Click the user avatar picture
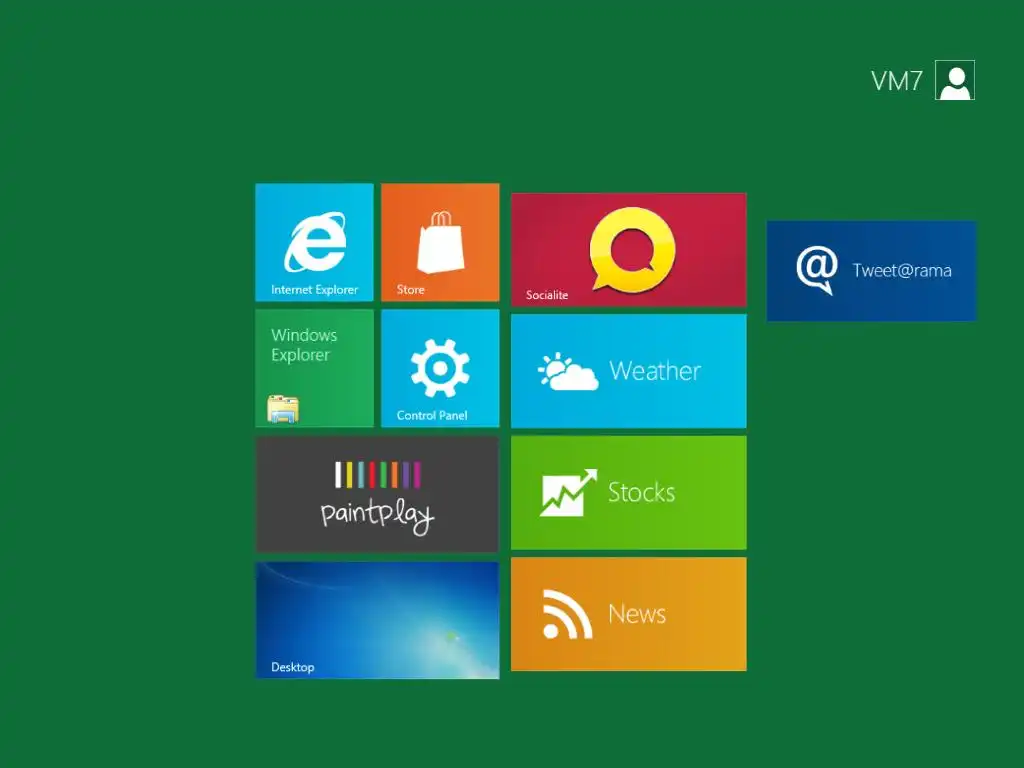This screenshot has width=1024, height=768. tap(955, 80)
